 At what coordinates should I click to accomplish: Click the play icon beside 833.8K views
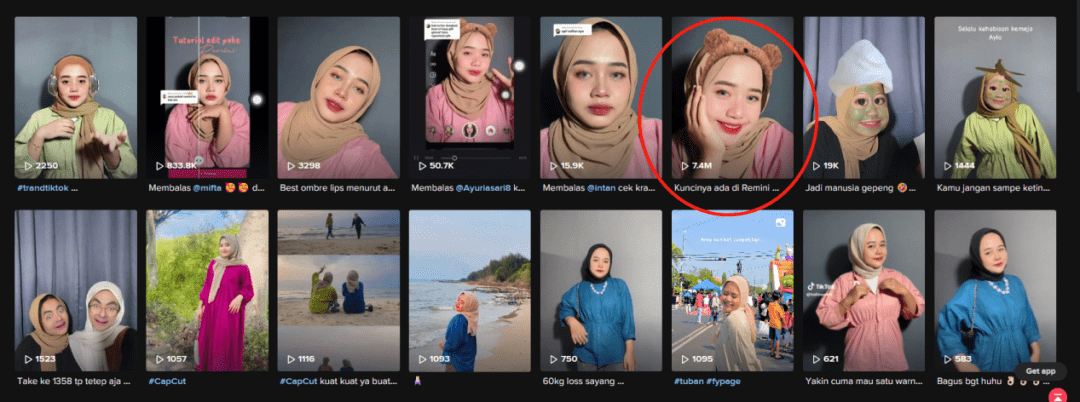160,166
